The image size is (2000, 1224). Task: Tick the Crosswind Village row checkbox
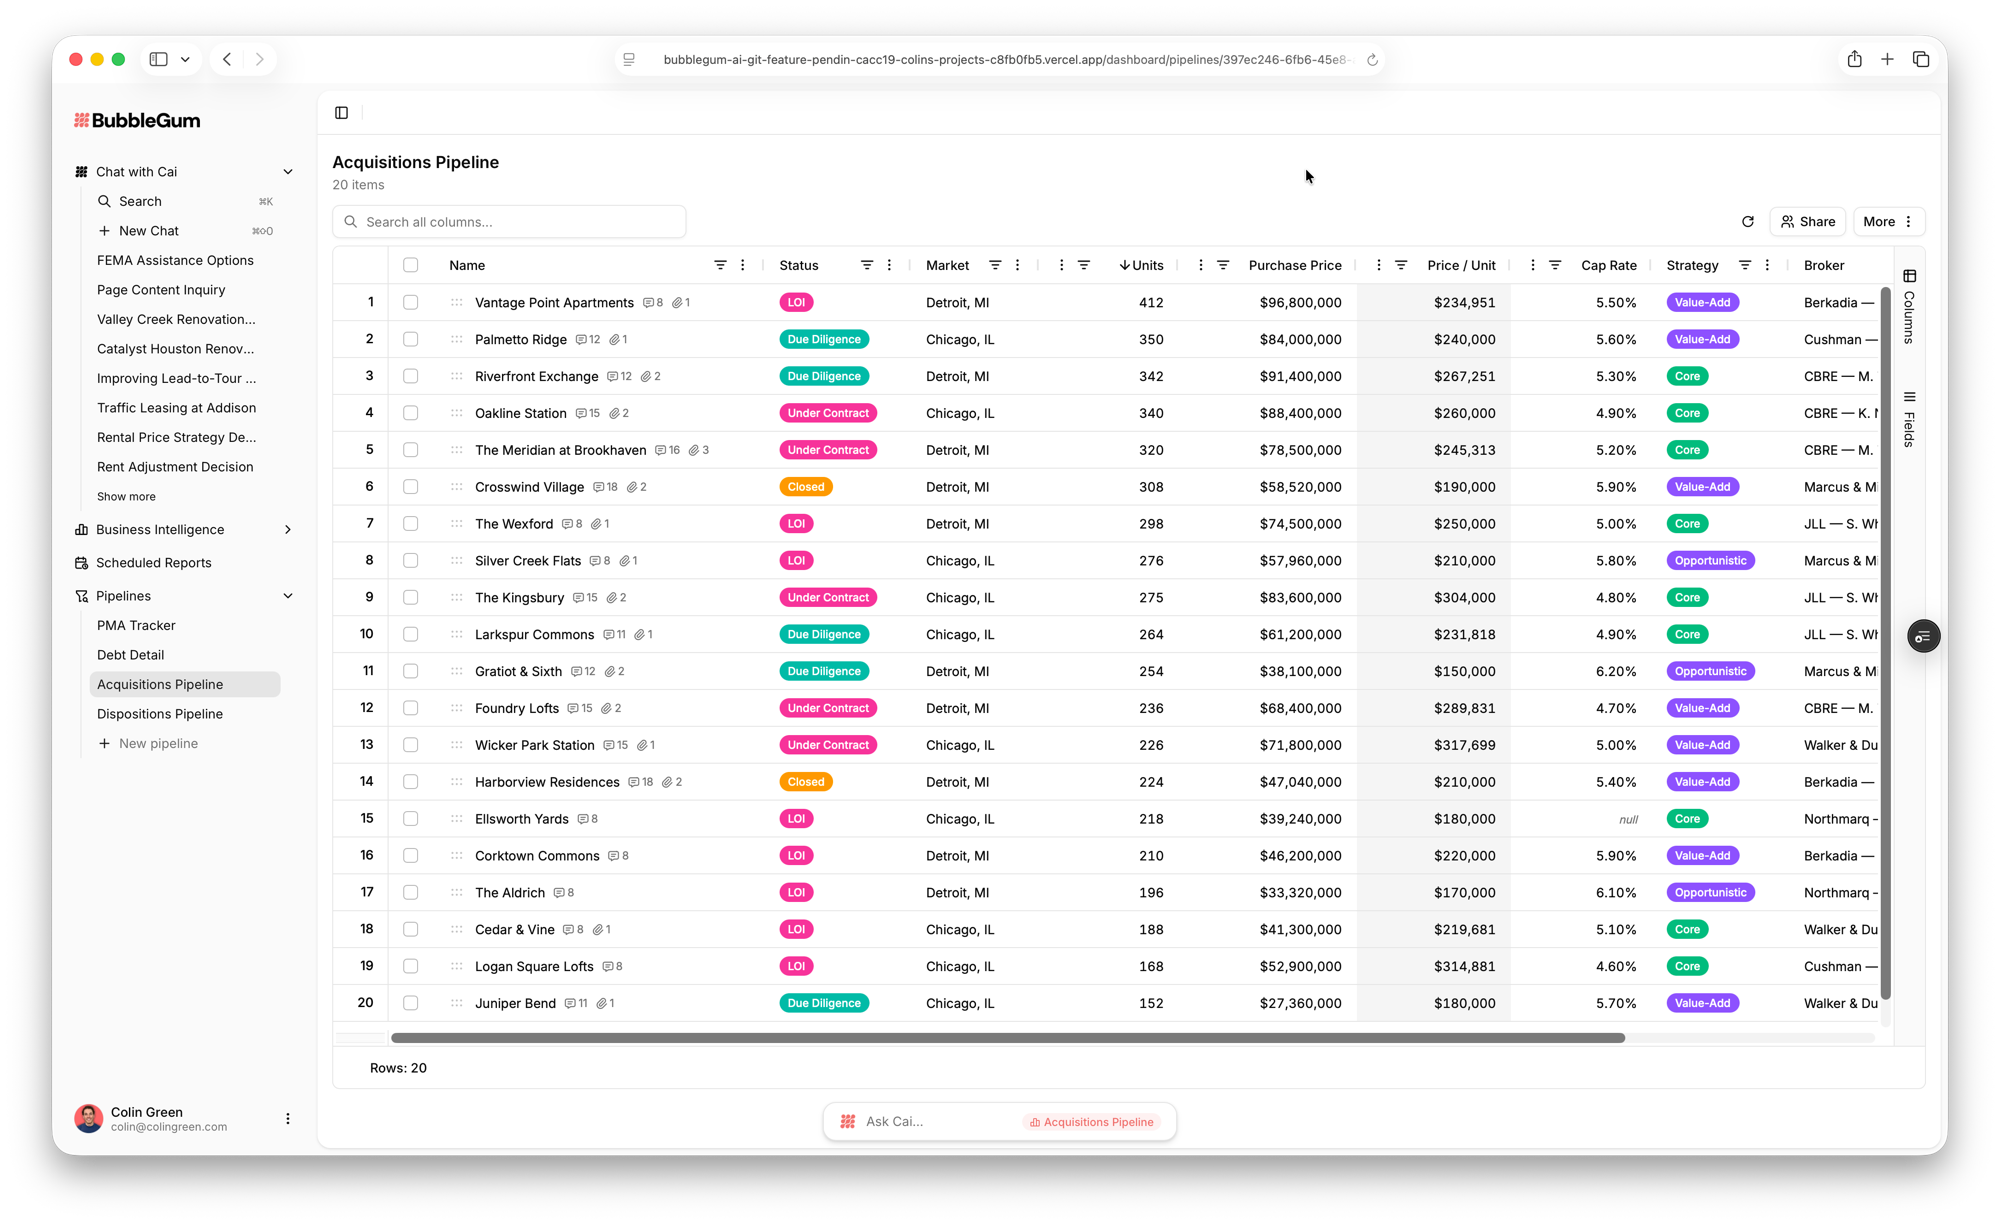411,487
